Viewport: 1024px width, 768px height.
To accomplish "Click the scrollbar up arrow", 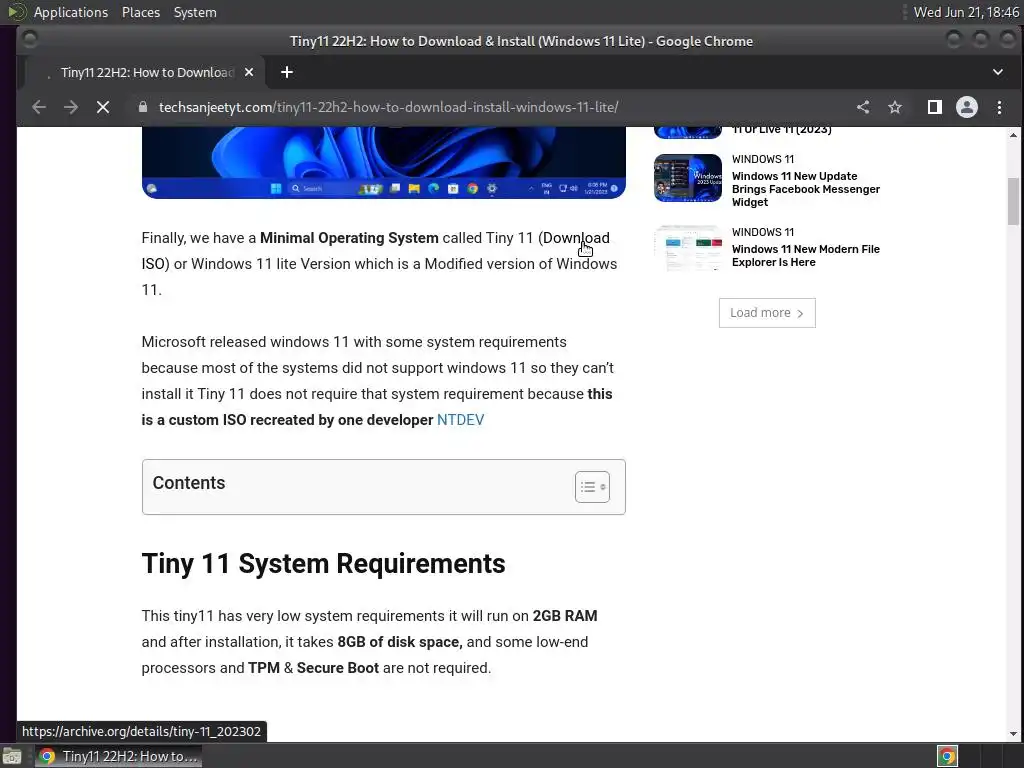I will (1013, 135).
